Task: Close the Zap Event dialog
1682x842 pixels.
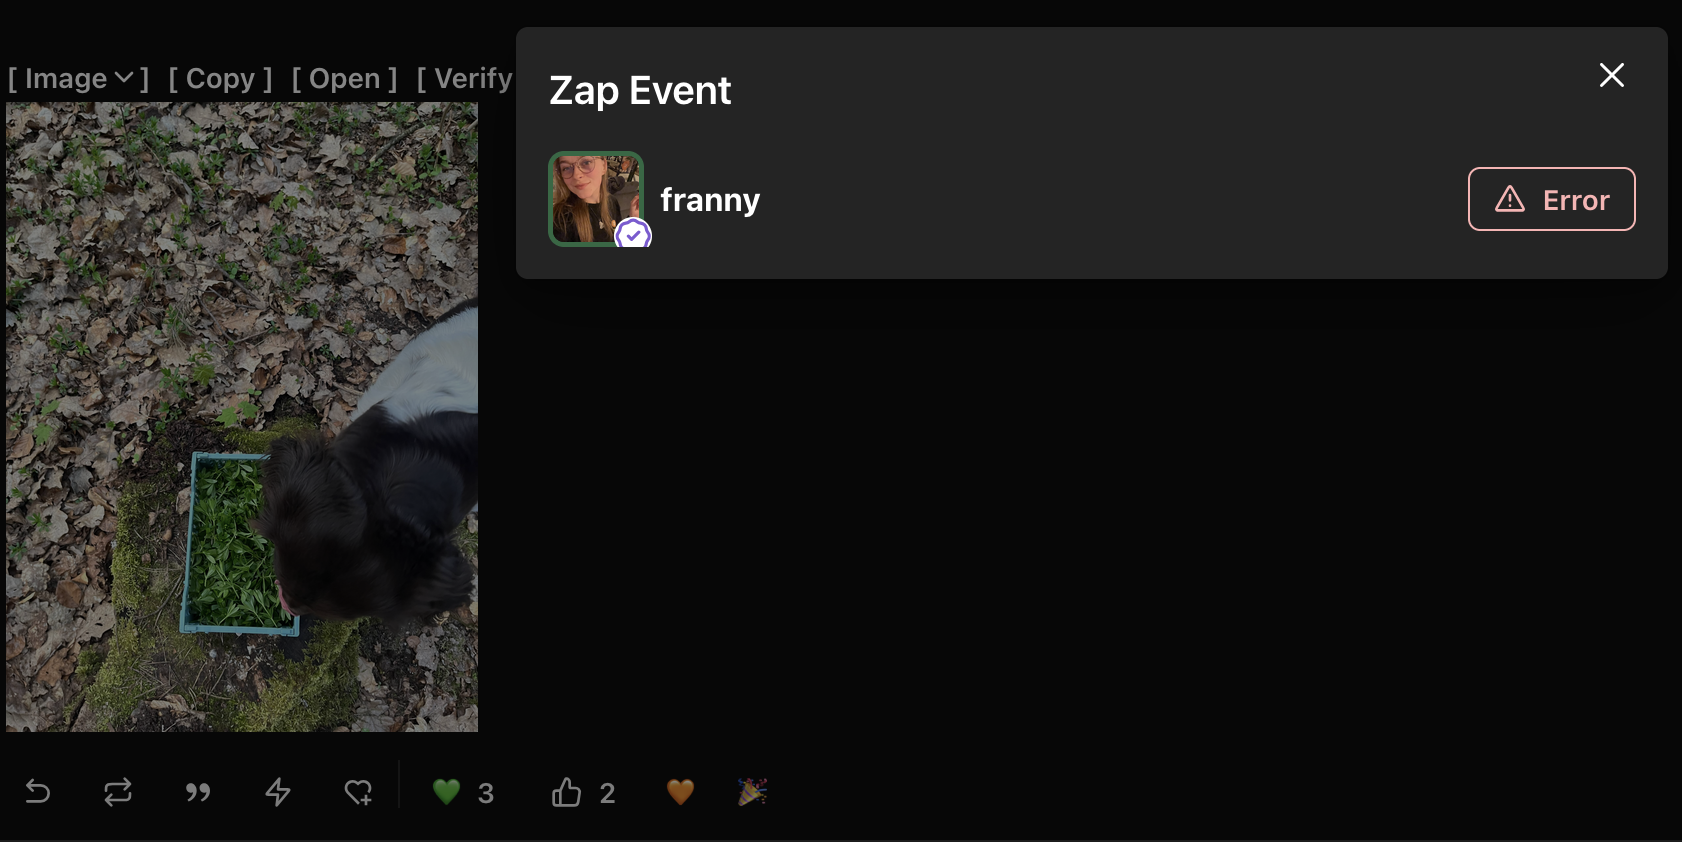Action: point(1611,75)
